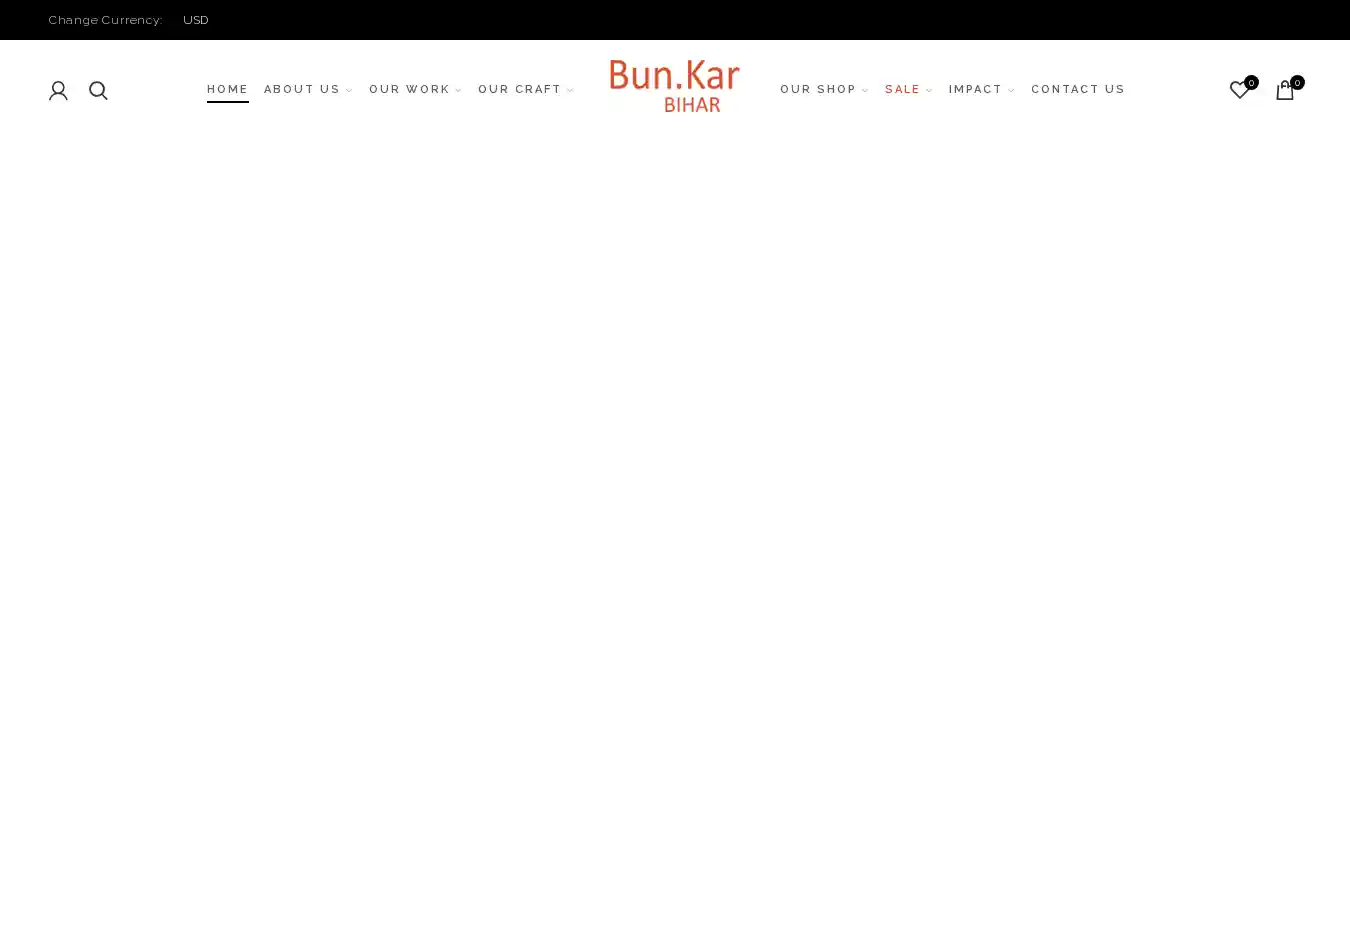Select the red Sale menu item
This screenshot has width=1350, height=940.
(902, 90)
